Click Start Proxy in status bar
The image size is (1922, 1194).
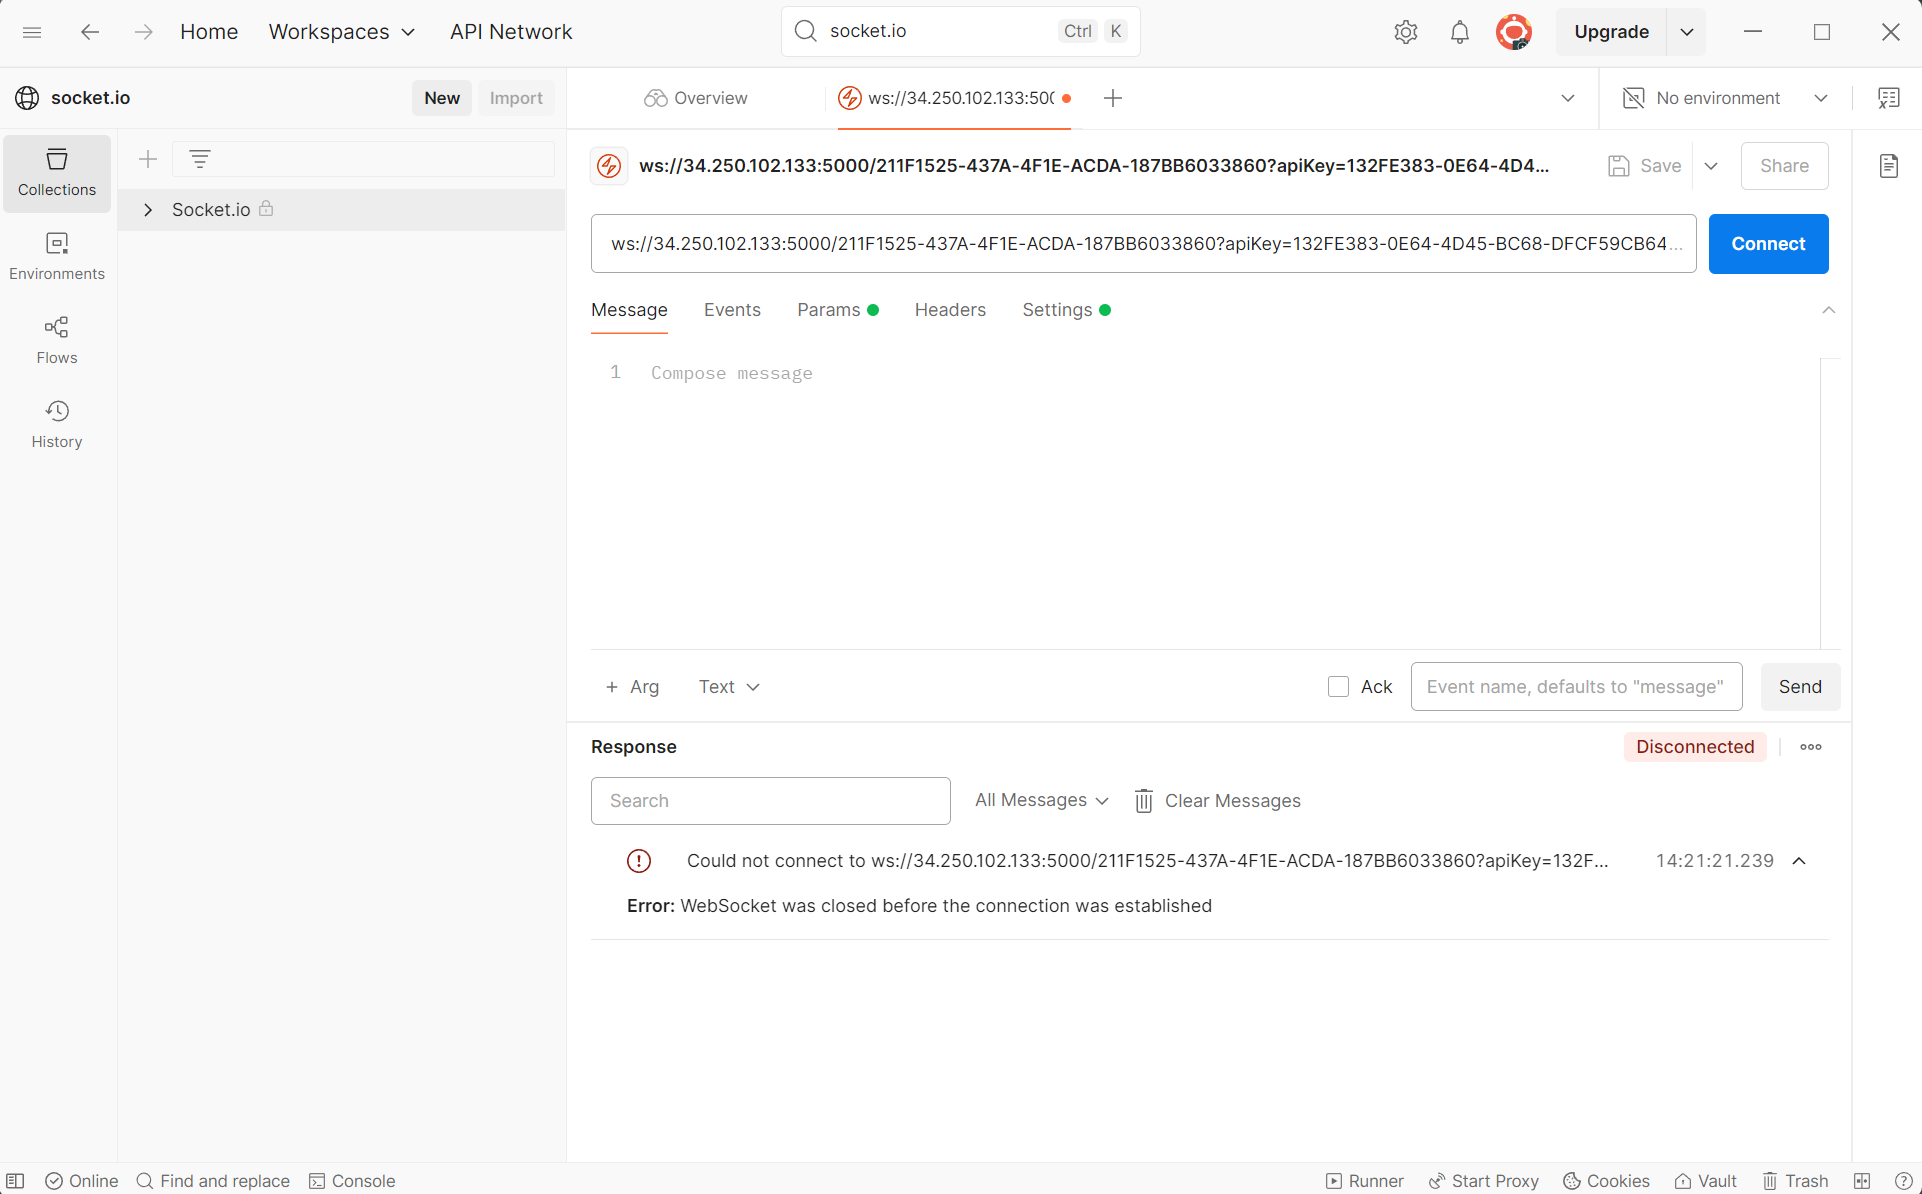coord(1484,1181)
